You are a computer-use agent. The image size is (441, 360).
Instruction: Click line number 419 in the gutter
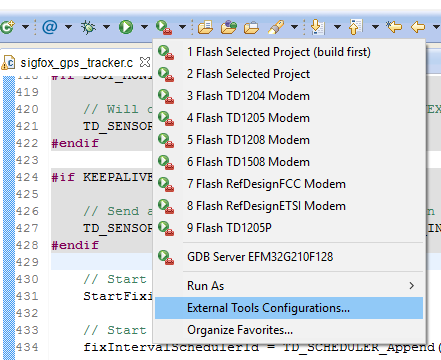(27, 92)
